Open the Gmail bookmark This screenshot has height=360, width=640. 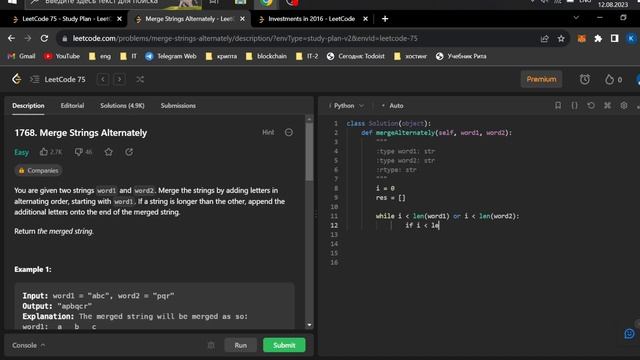pos(22,56)
